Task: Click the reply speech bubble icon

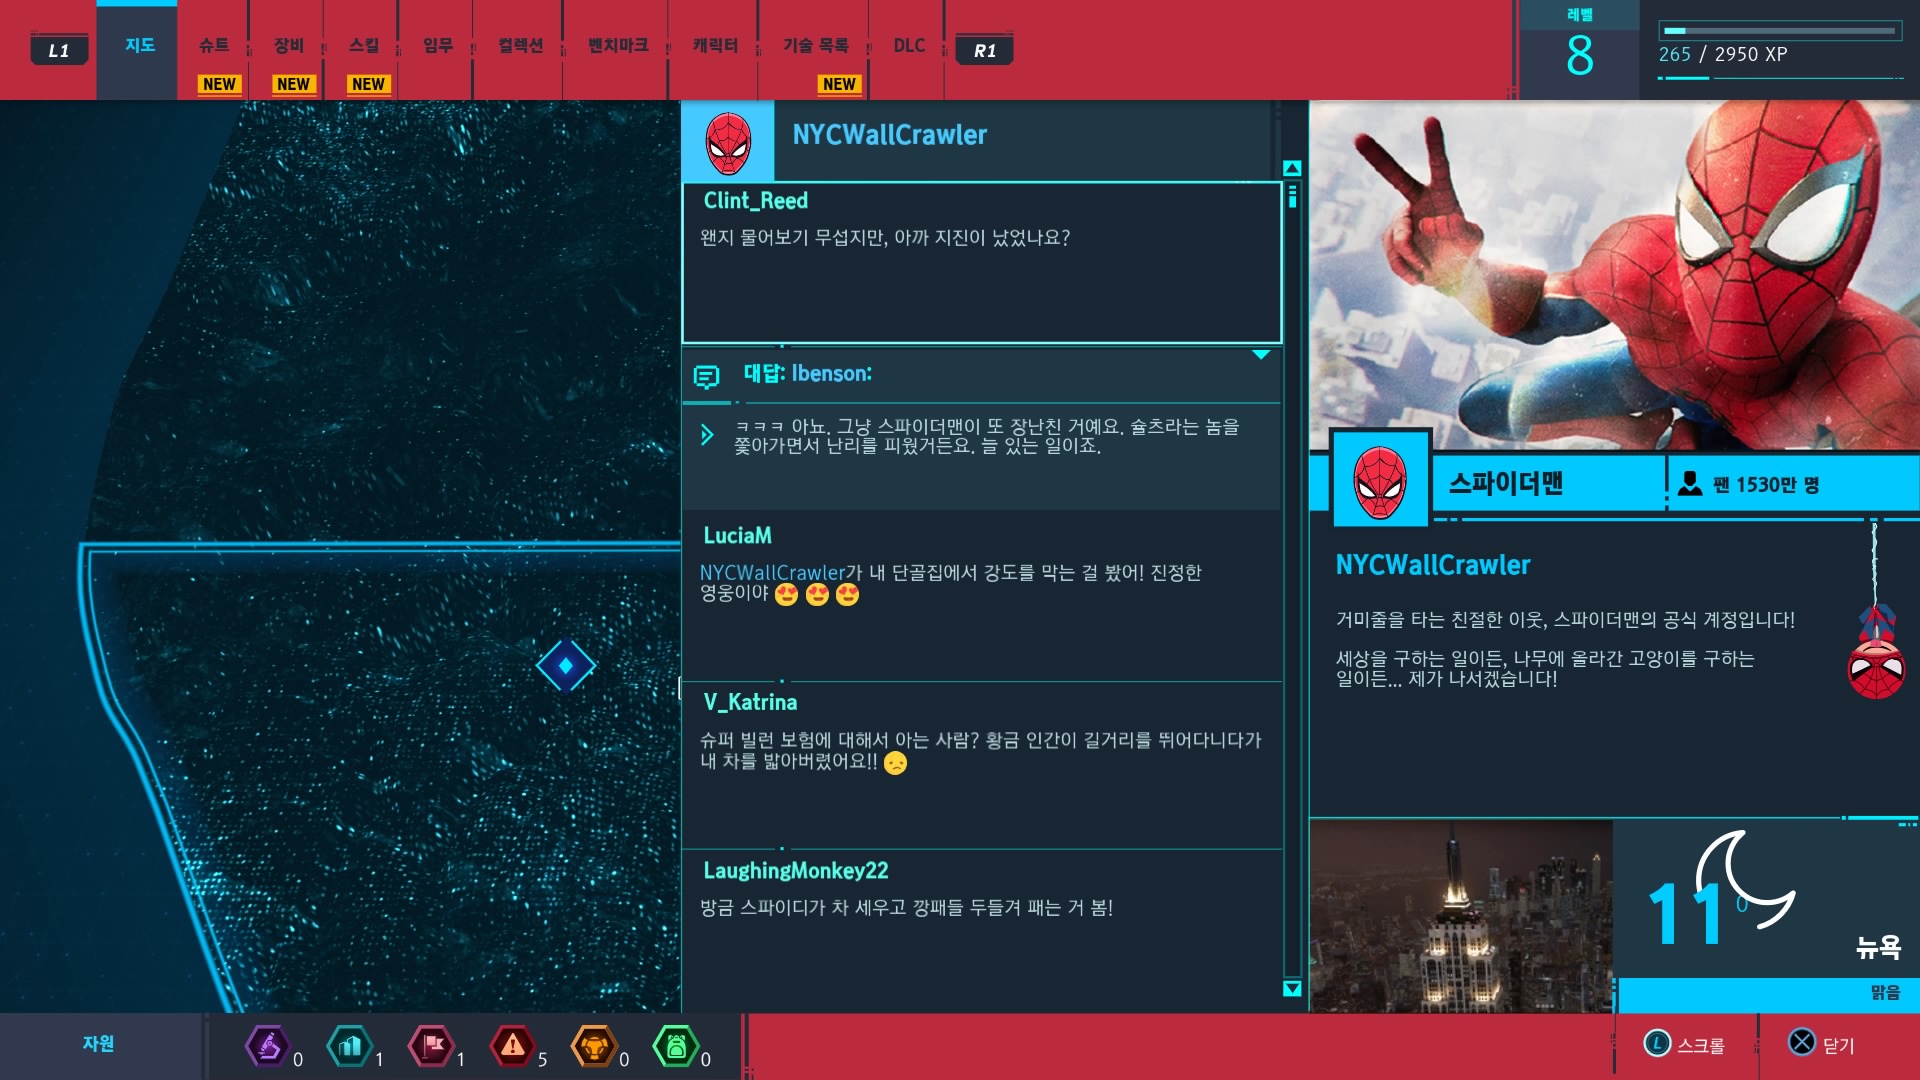Action: pos(706,377)
